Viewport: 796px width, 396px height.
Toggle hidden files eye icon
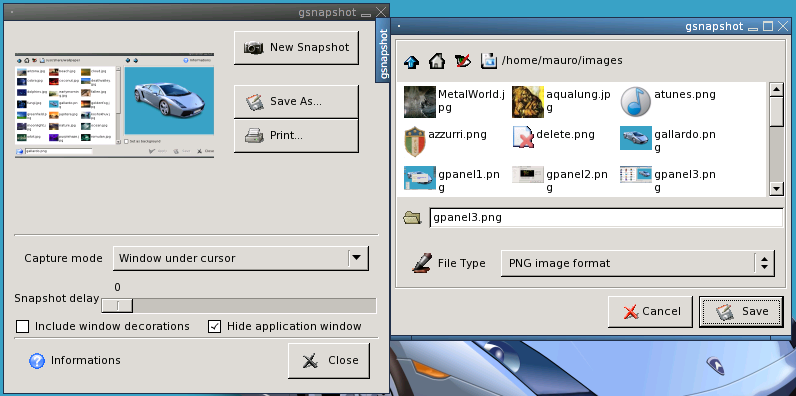click(462, 61)
